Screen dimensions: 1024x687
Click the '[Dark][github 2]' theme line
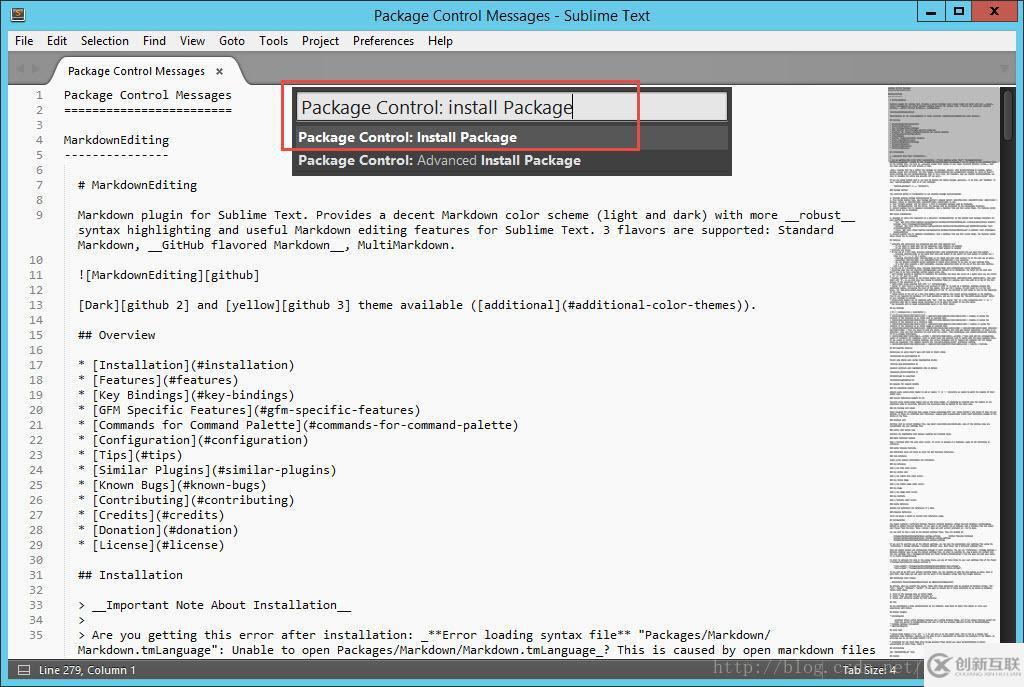(x=417, y=305)
